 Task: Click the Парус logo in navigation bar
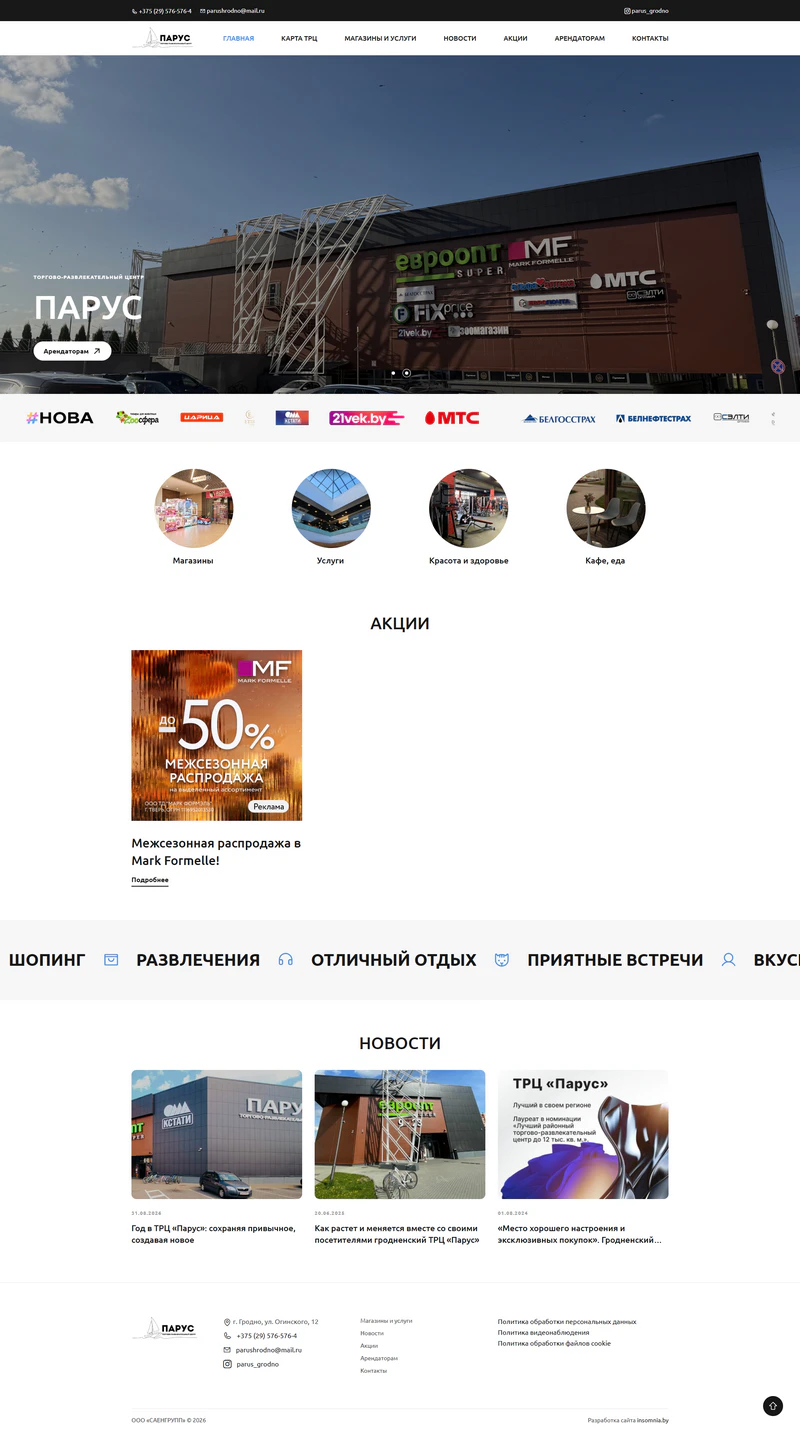[162, 38]
